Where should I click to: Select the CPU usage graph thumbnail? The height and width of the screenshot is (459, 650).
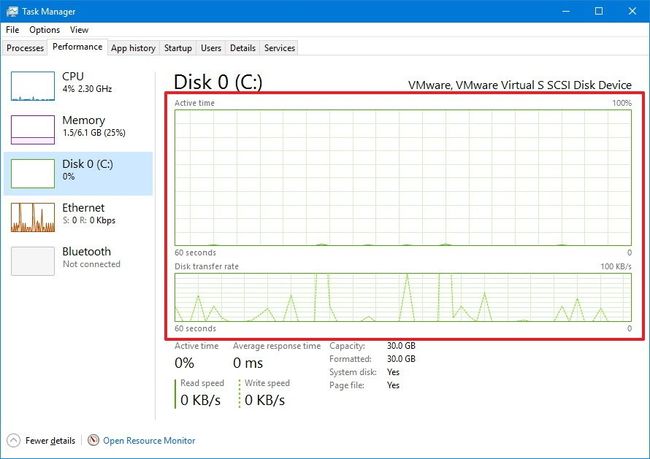32,86
